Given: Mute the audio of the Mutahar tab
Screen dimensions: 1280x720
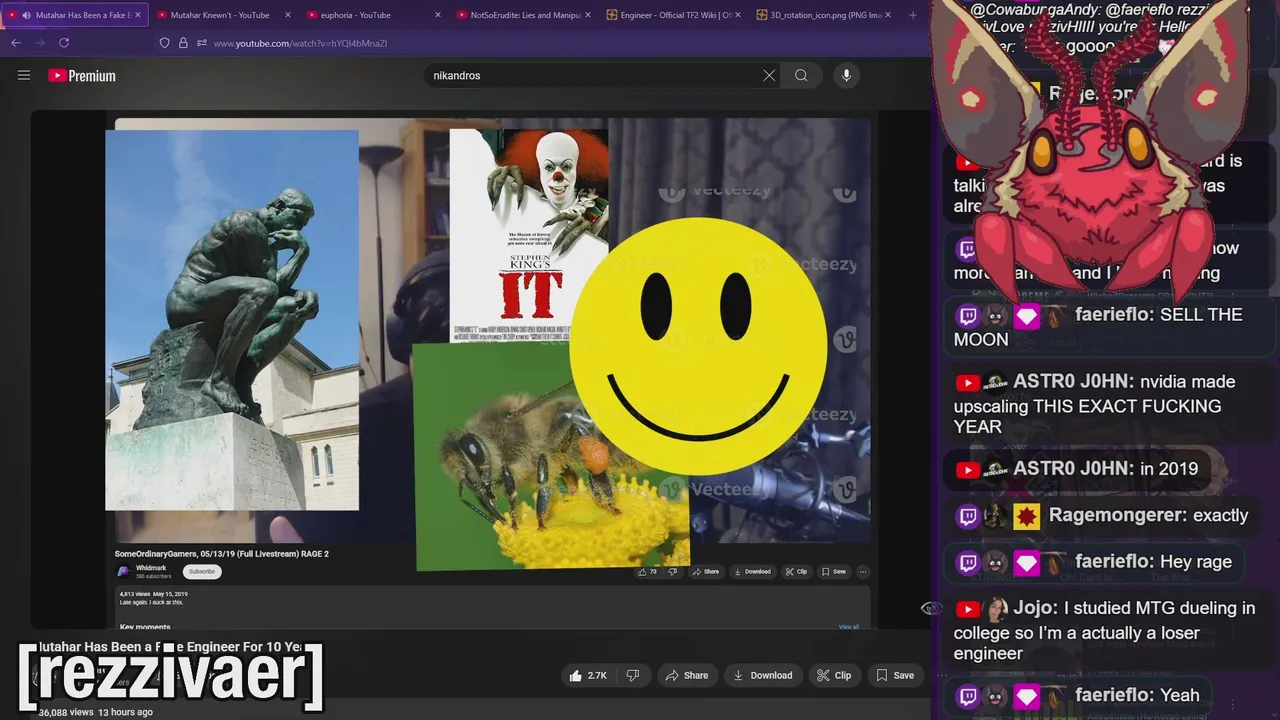Looking at the screenshot, I should [26, 15].
